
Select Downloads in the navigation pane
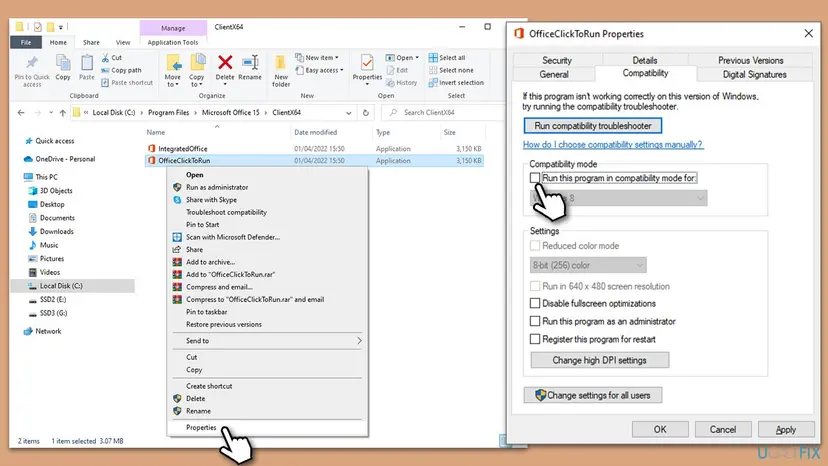(57, 231)
